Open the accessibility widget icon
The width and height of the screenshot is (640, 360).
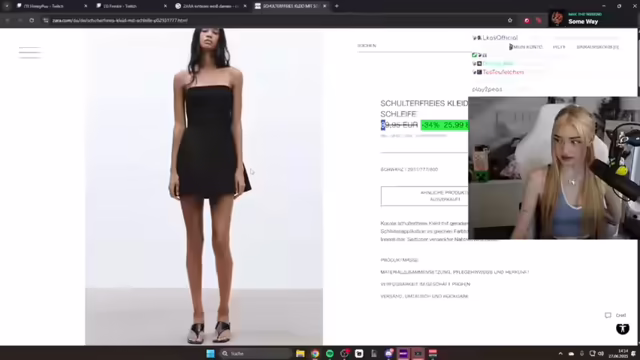[622, 329]
